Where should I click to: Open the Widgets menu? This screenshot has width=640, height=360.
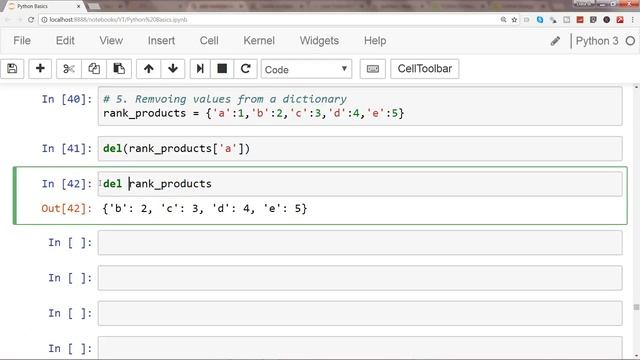coord(319,41)
